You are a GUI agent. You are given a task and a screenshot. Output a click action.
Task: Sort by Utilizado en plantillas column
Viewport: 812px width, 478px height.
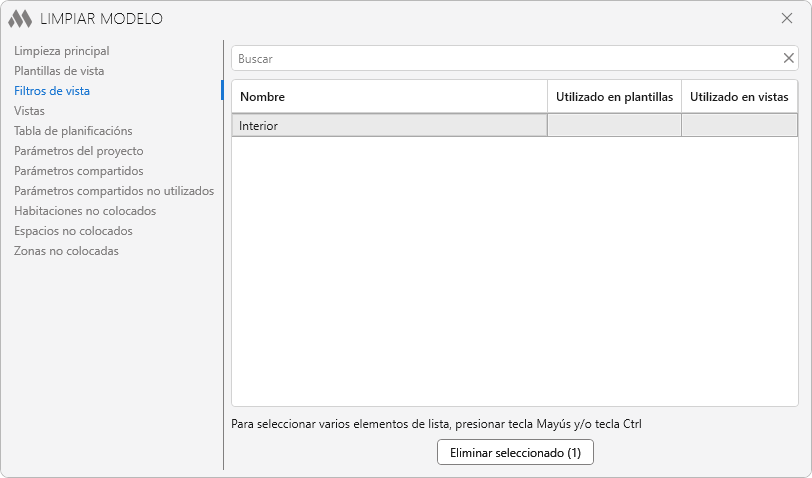614,97
